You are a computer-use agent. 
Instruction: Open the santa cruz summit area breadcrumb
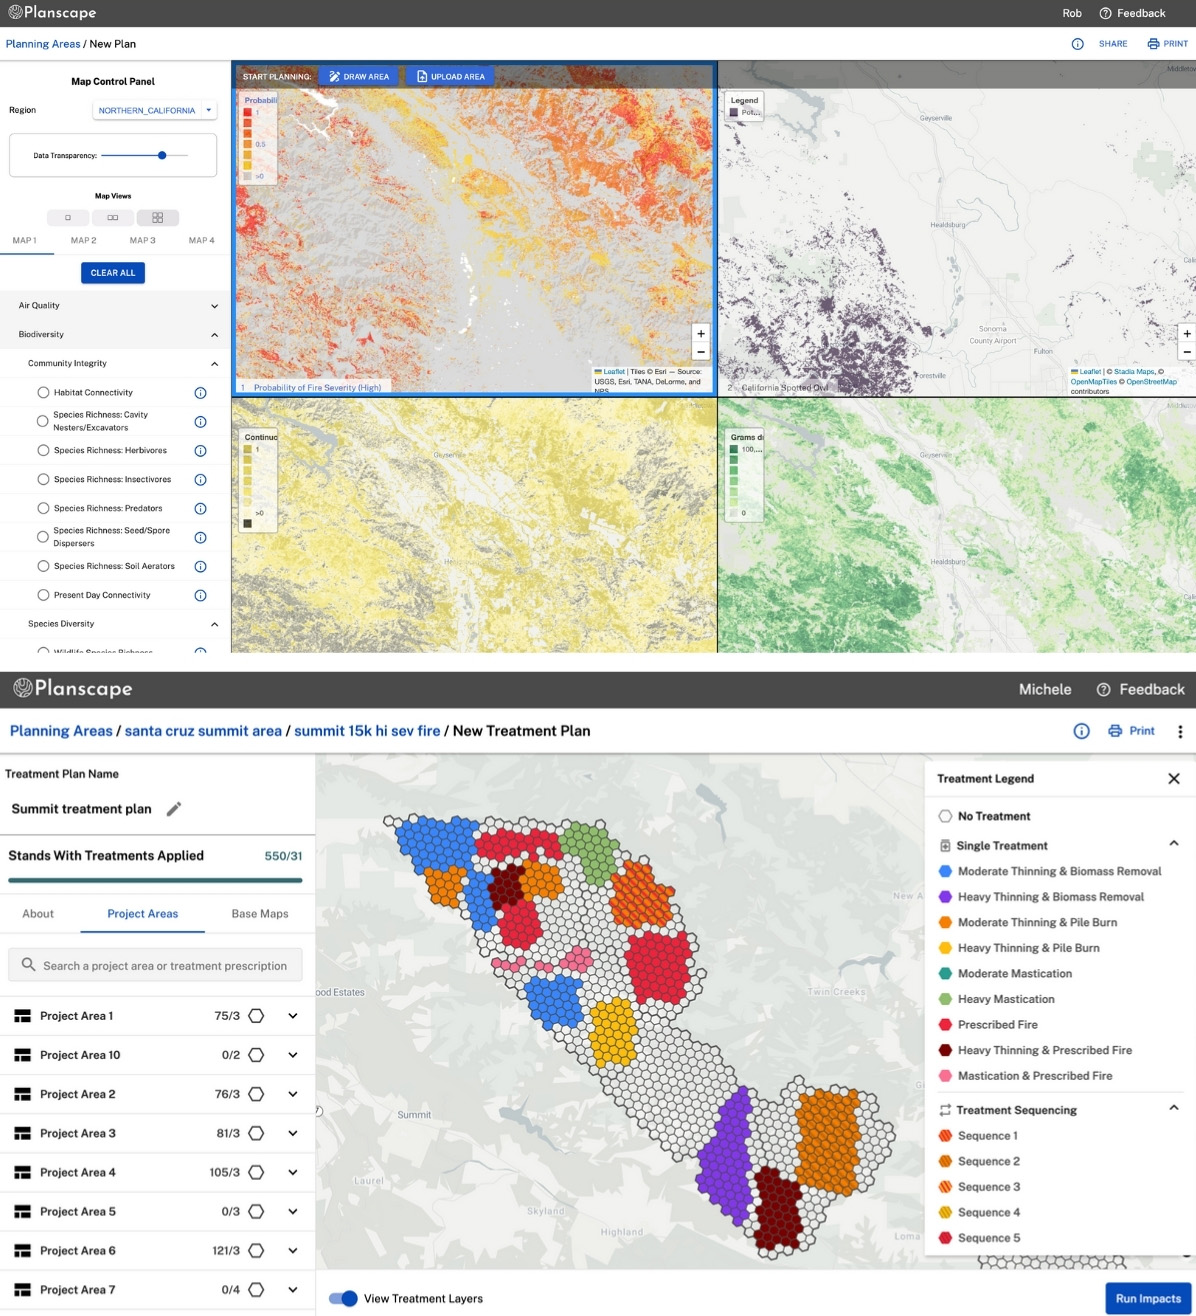pyautogui.click(x=203, y=731)
